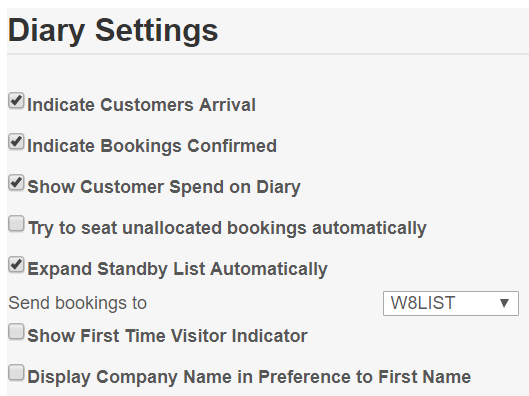Click the Send bookings to label
This screenshot has height=396, width=529.
(78, 303)
